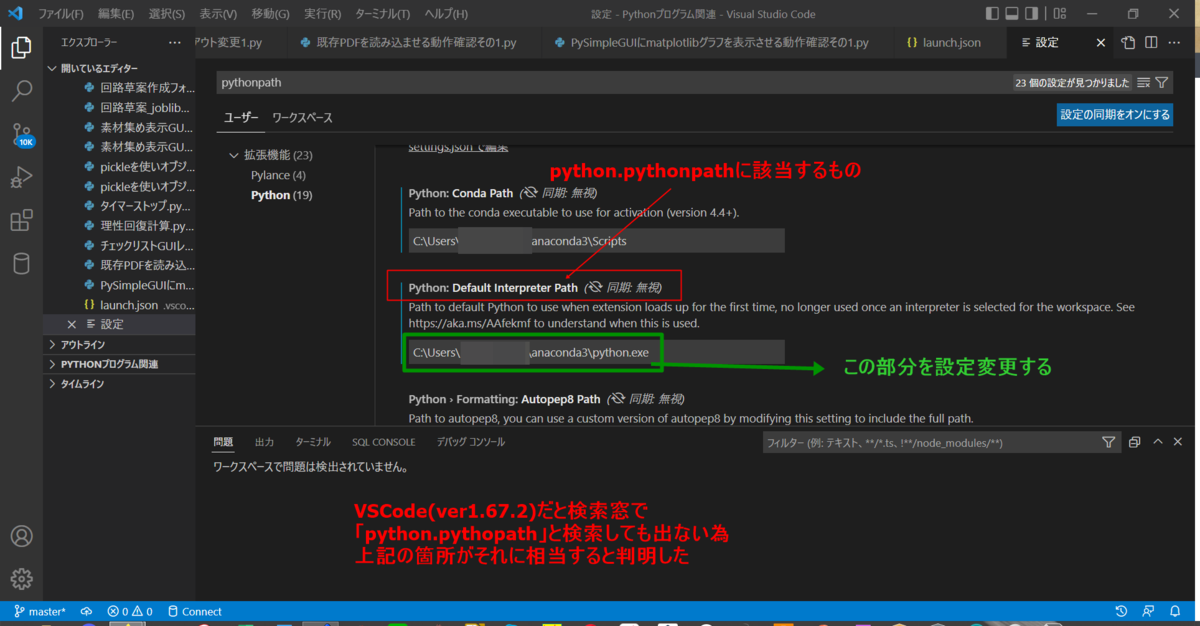Click the Problems panel filter funnel icon

tap(1108, 442)
